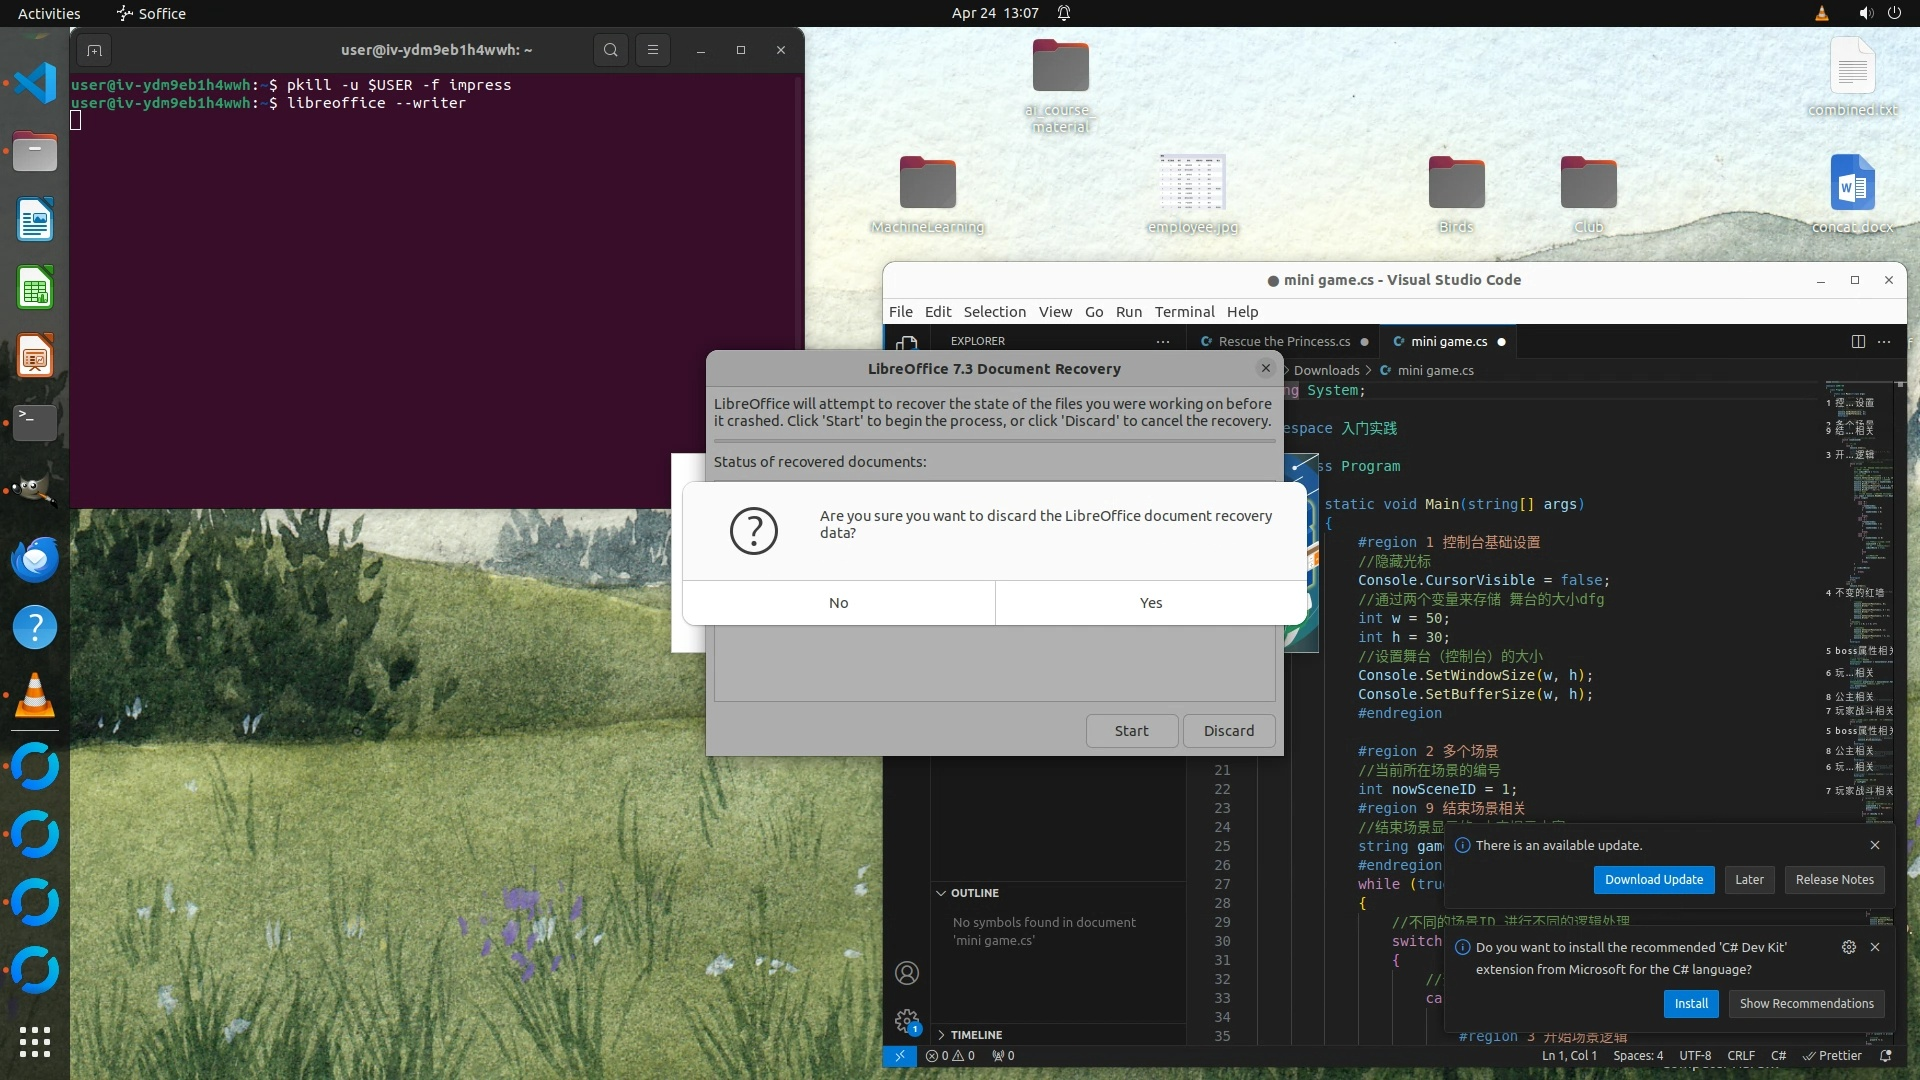The width and height of the screenshot is (1920, 1080).
Task: Click the Prettier status bar item
Action: click(1832, 1056)
